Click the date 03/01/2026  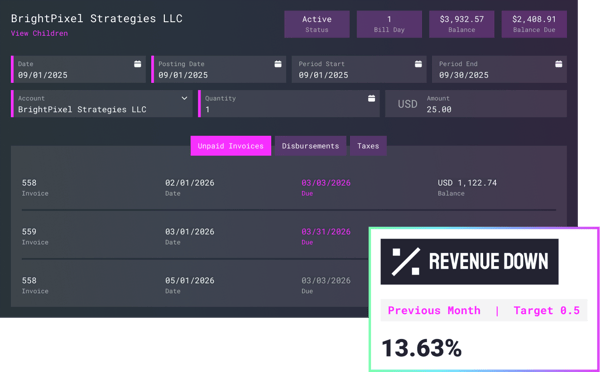[190, 232]
